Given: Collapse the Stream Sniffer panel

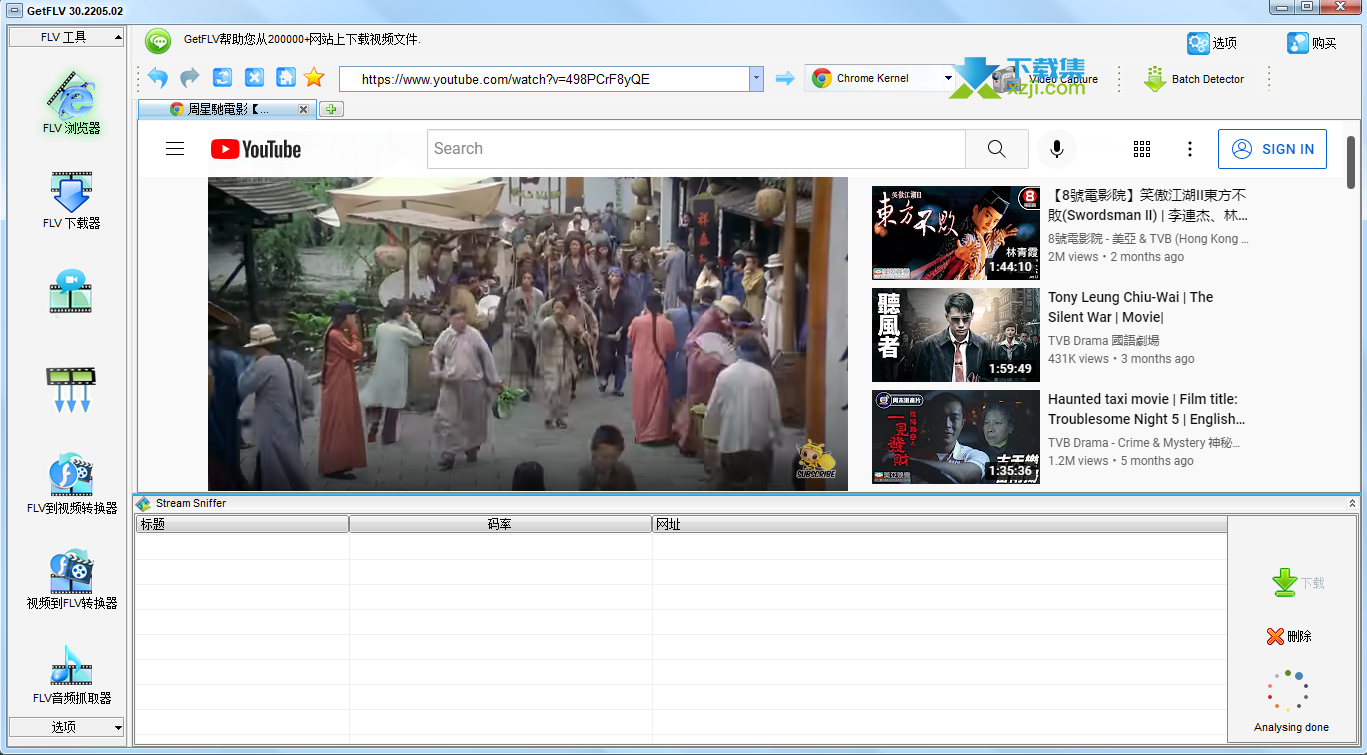Looking at the screenshot, I should click(x=1353, y=503).
